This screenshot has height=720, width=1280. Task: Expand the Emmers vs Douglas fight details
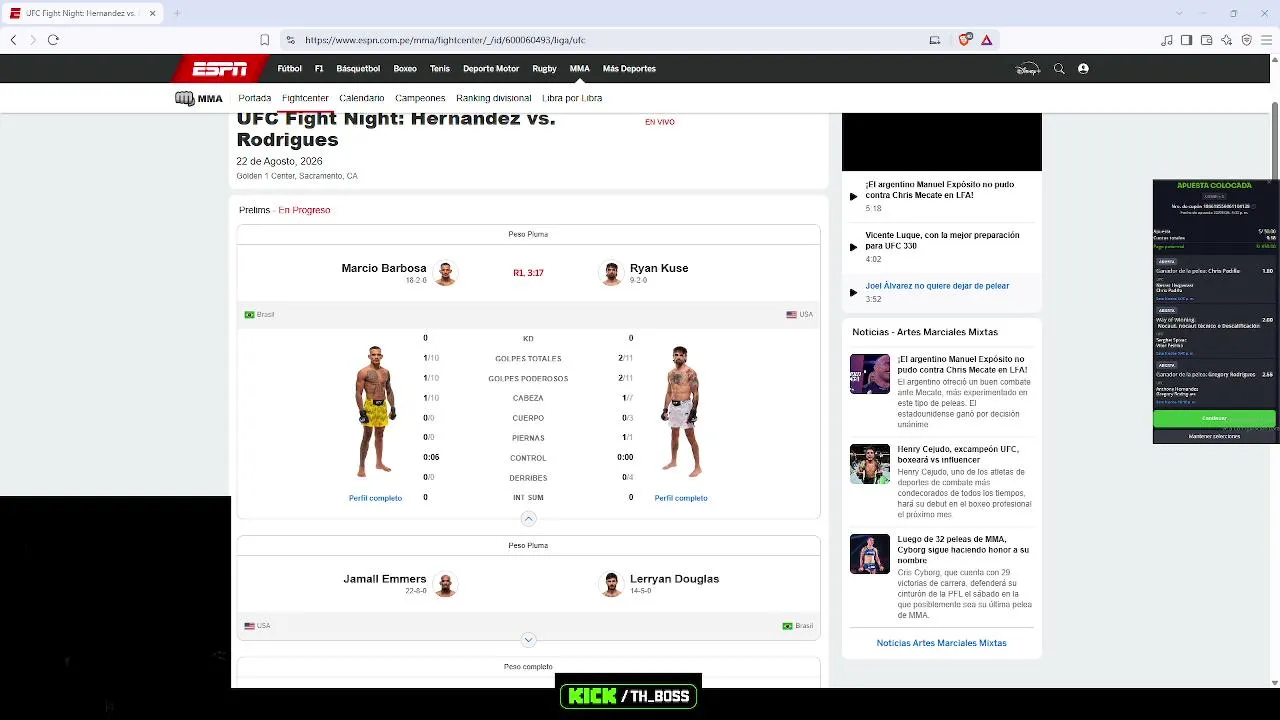[529, 640]
